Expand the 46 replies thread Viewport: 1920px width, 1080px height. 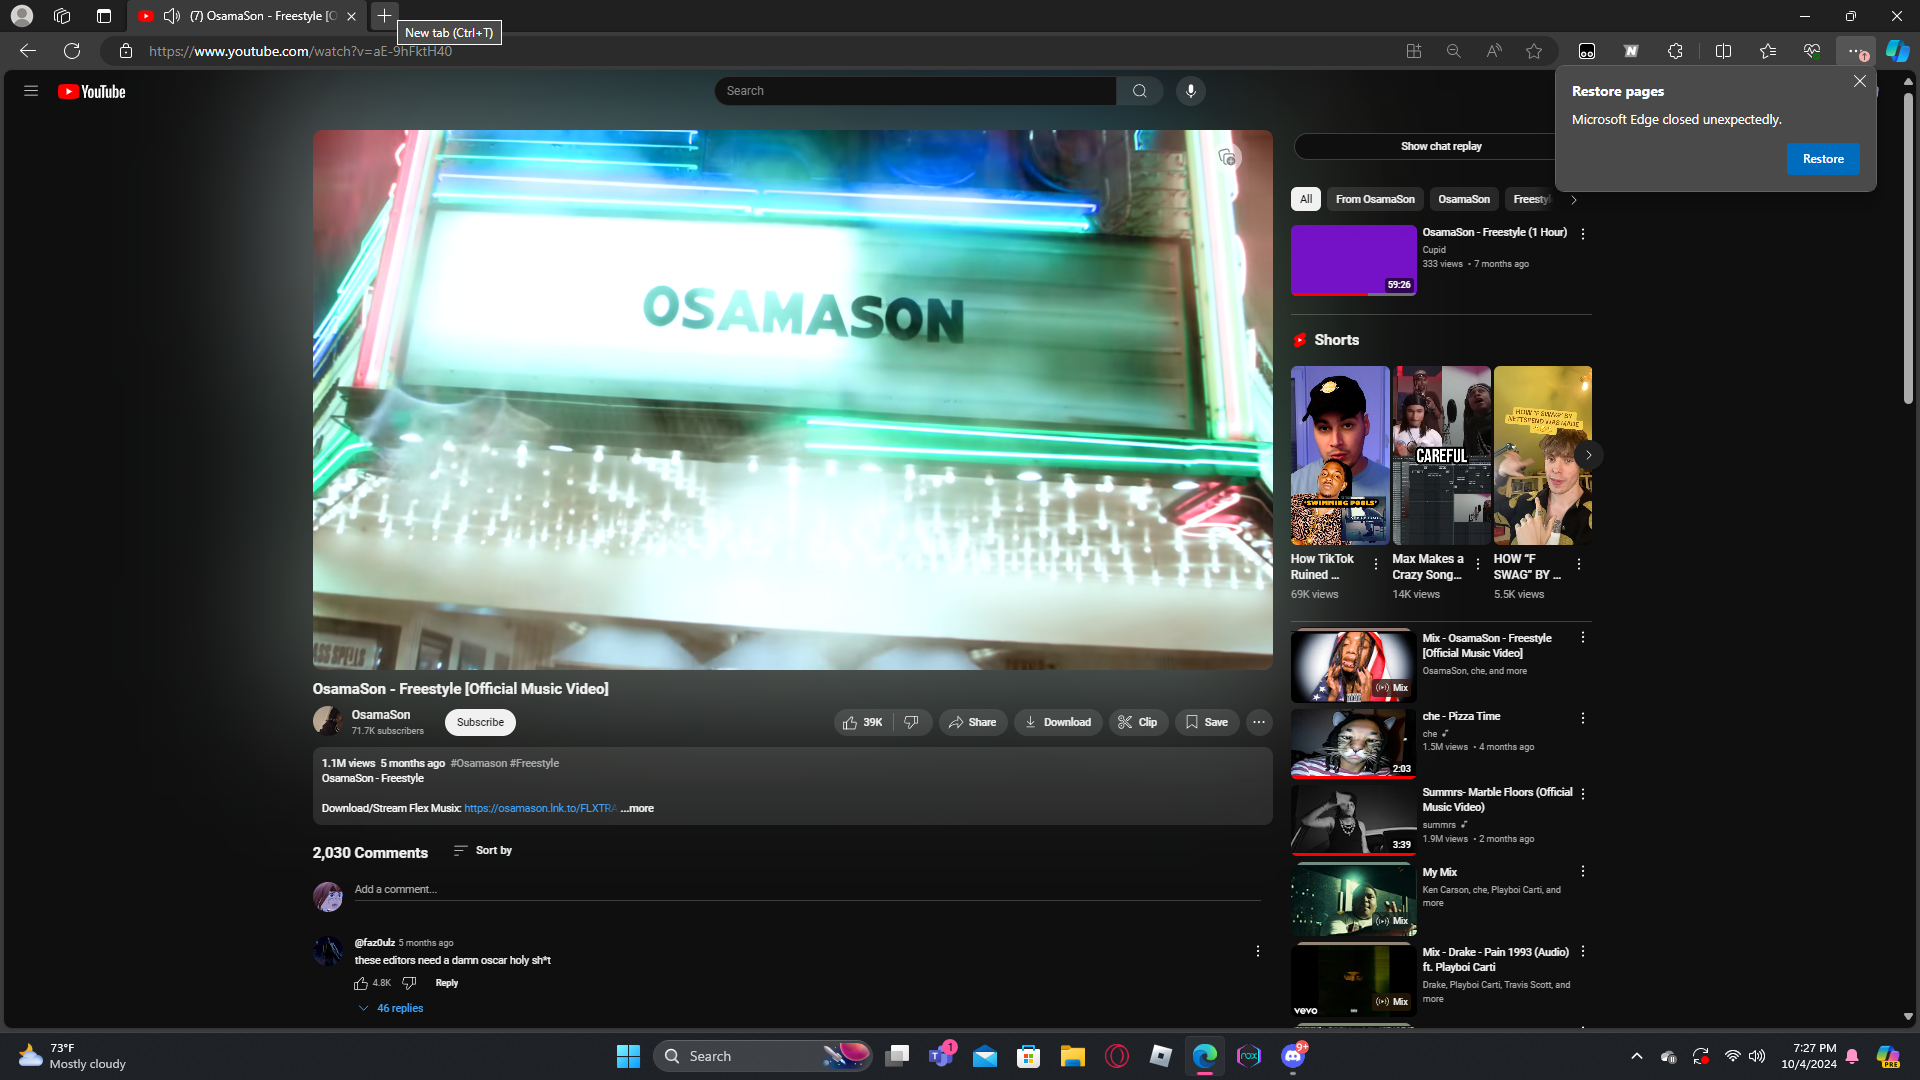pyautogui.click(x=391, y=1008)
